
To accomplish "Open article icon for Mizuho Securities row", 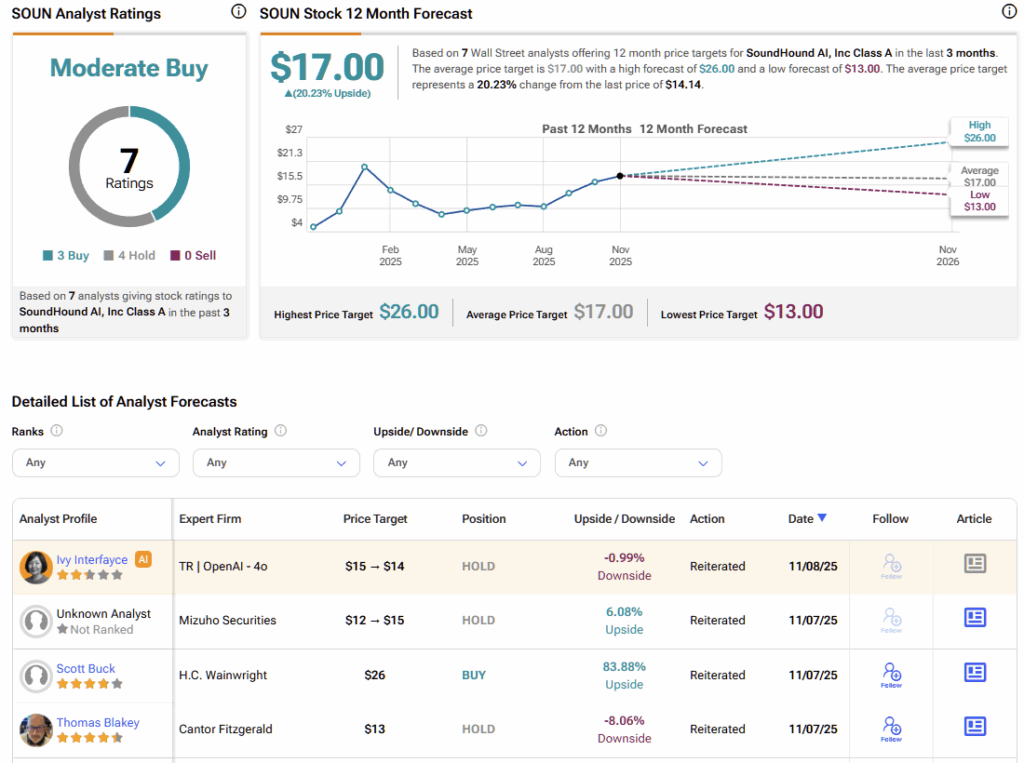I will [x=975, y=618].
